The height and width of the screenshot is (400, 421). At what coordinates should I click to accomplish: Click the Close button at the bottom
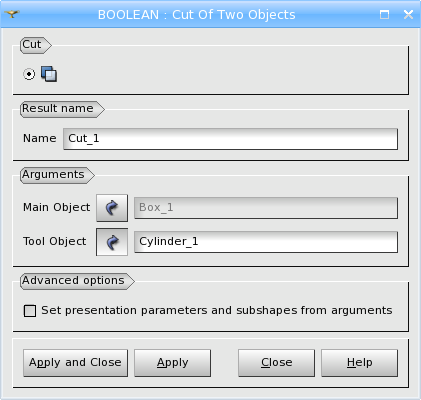click(x=276, y=363)
